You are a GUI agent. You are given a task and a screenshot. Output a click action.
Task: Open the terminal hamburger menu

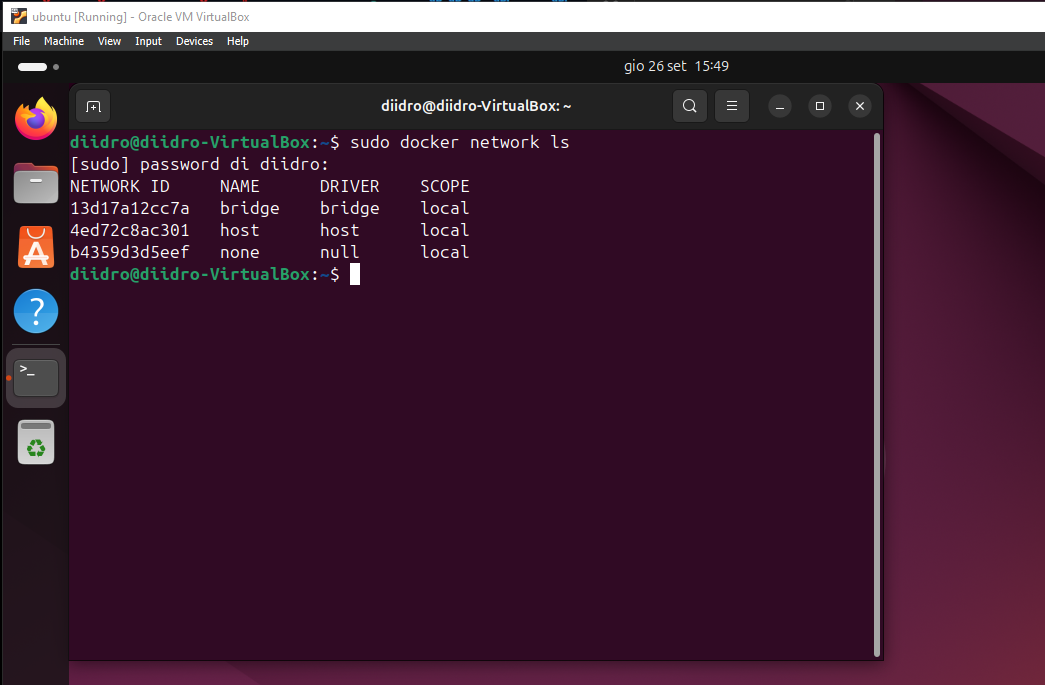731,105
